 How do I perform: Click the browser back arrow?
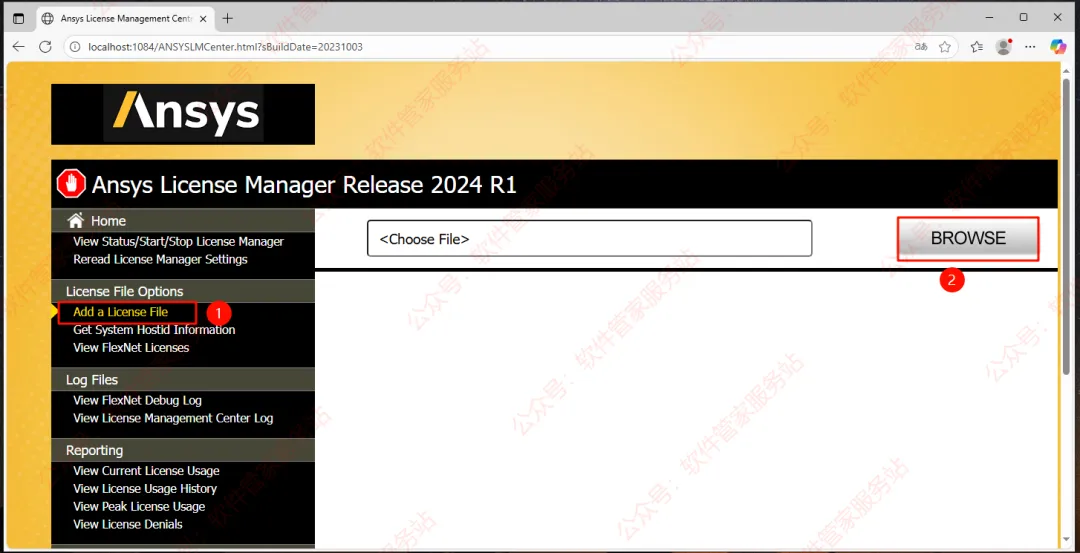[x=19, y=47]
